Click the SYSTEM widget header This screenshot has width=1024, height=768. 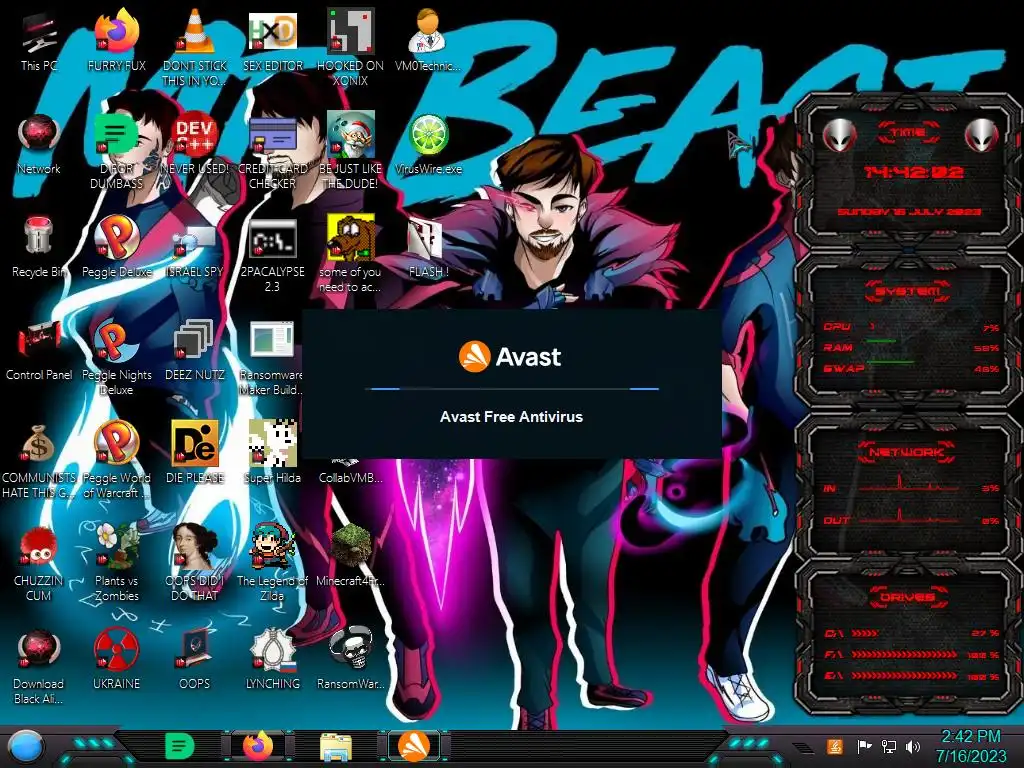click(x=908, y=291)
